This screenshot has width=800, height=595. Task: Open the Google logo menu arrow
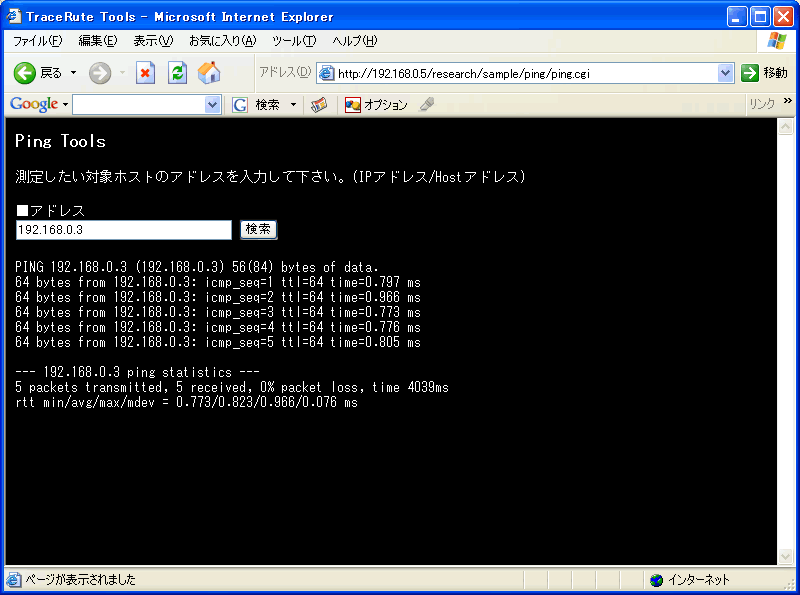tap(65, 105)
